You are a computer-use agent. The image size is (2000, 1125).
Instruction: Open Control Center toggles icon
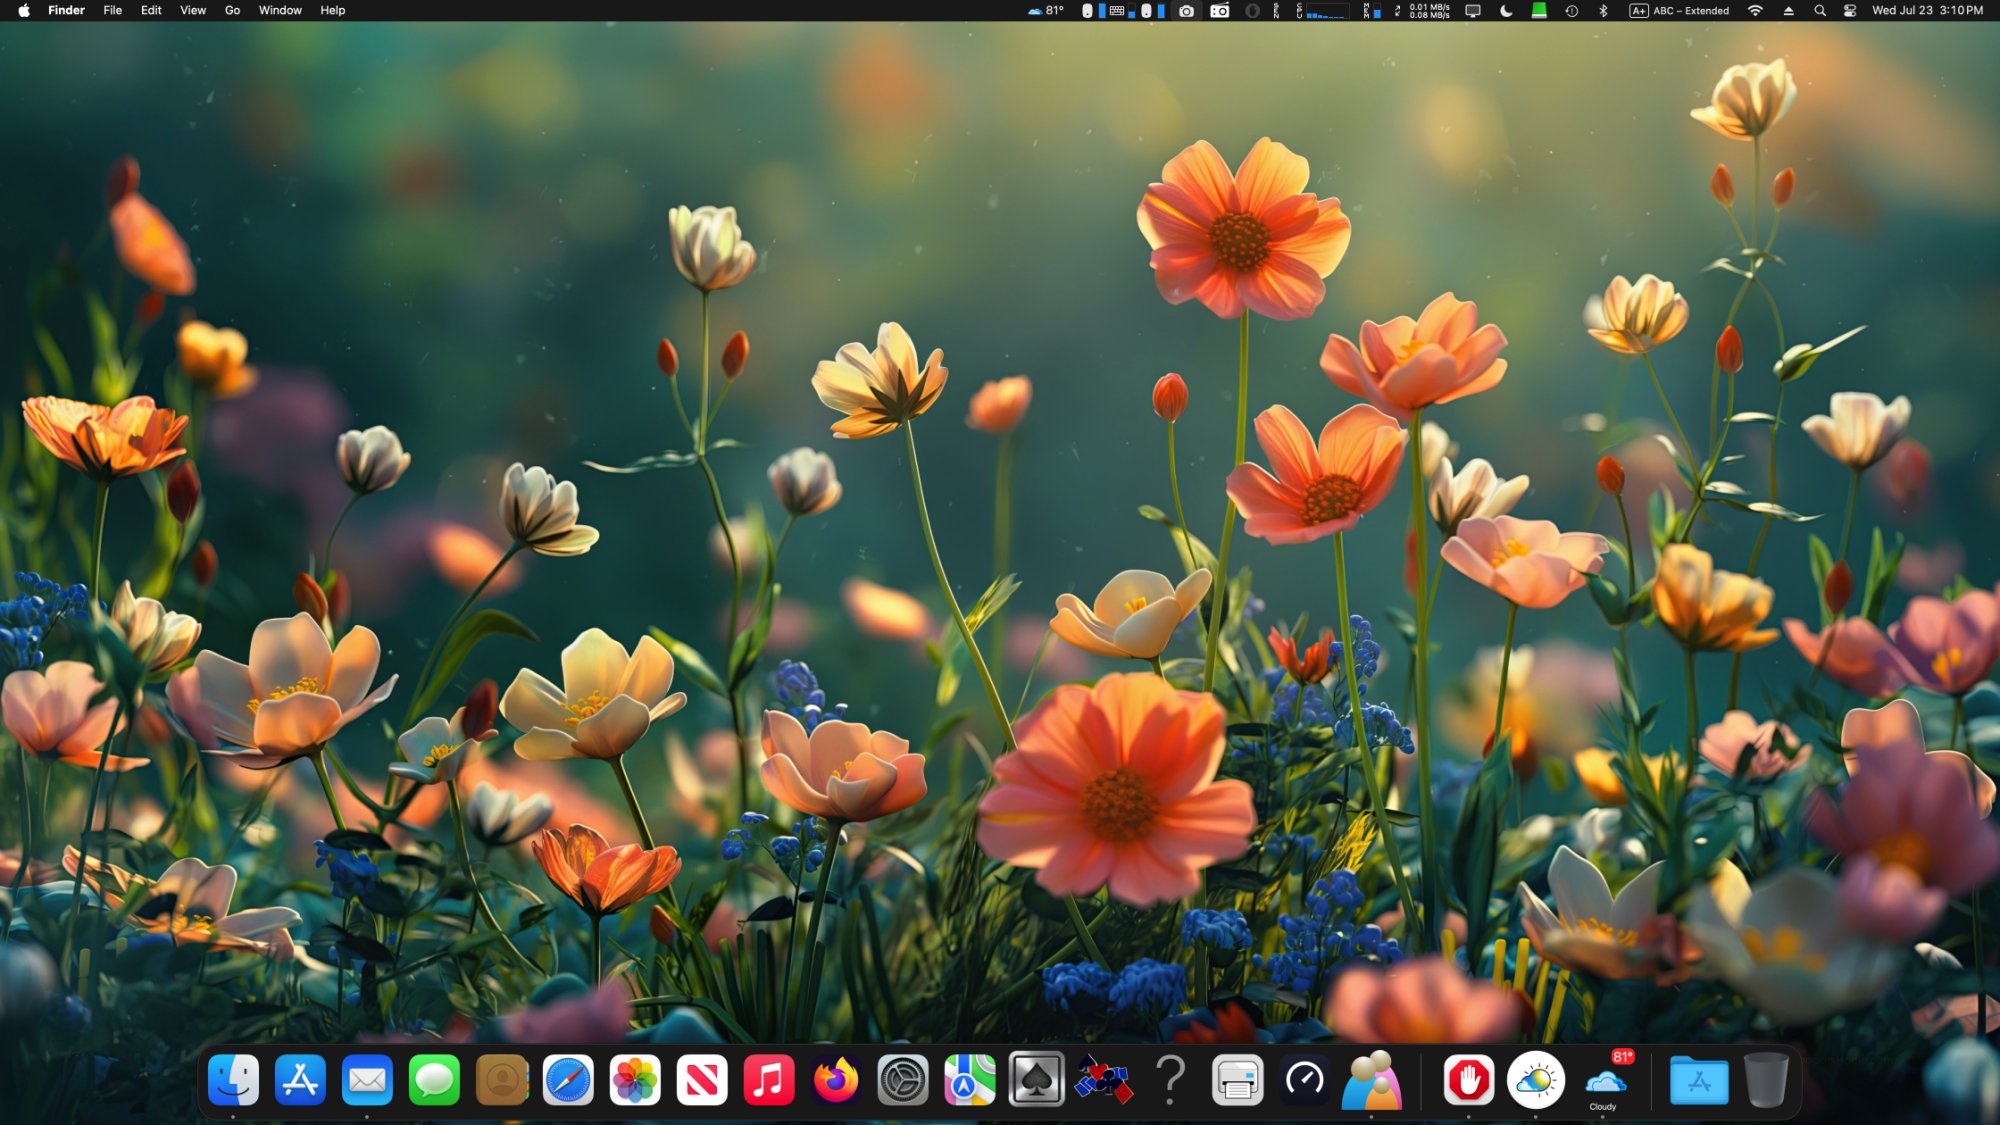click(1850, 10)
